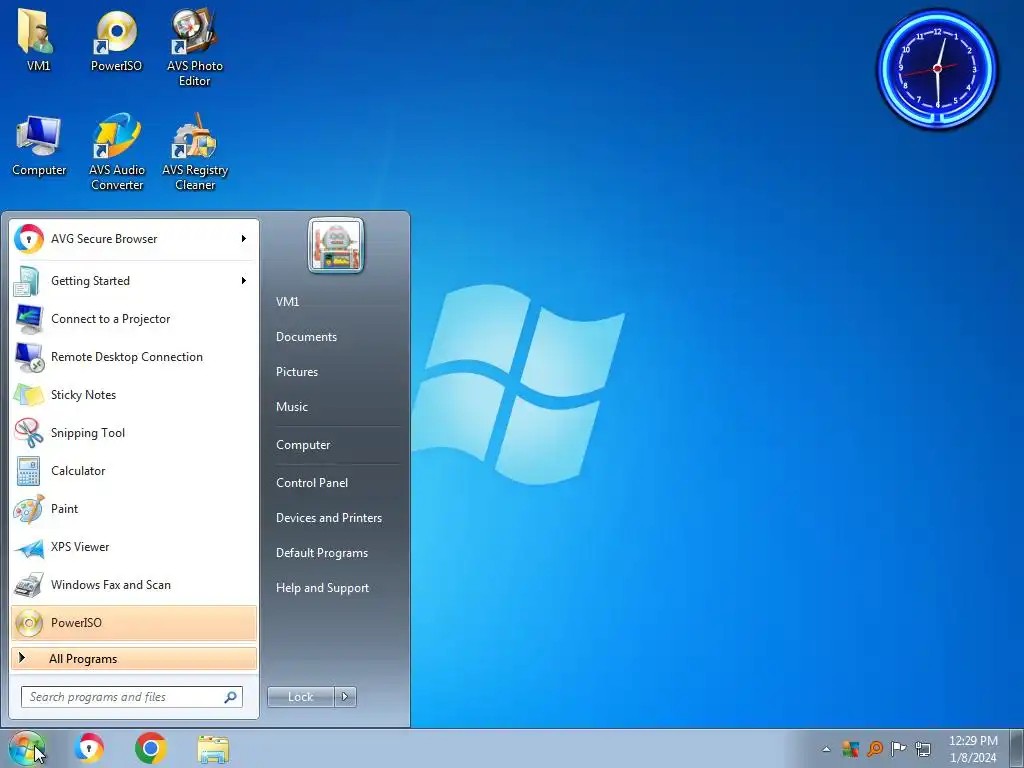
Task: Open AVG Secure Browser from Start menu
Action: 134,239
